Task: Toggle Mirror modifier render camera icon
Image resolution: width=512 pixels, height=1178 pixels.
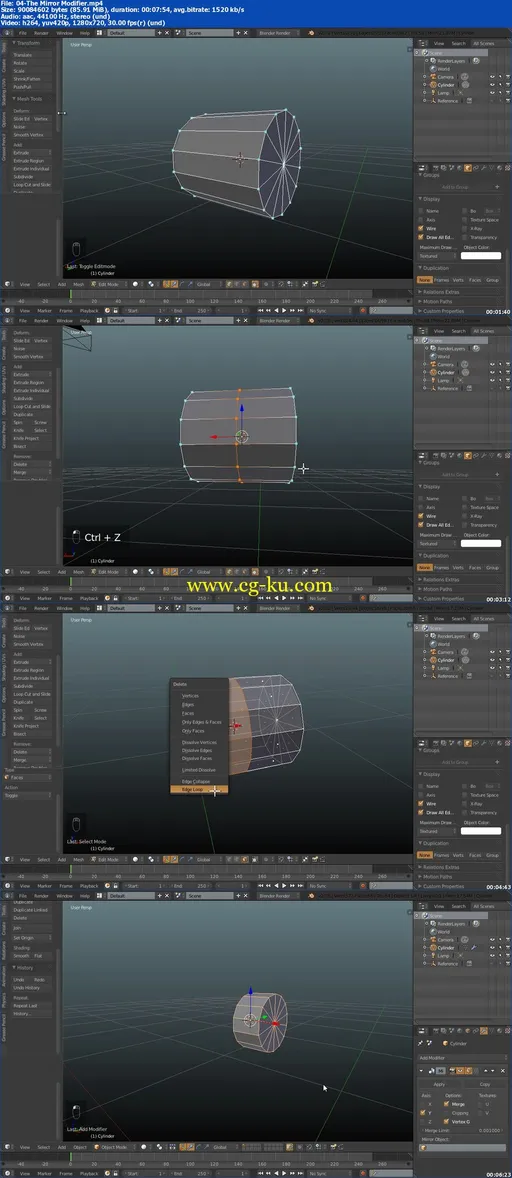Action: (x=453, y=1071)
